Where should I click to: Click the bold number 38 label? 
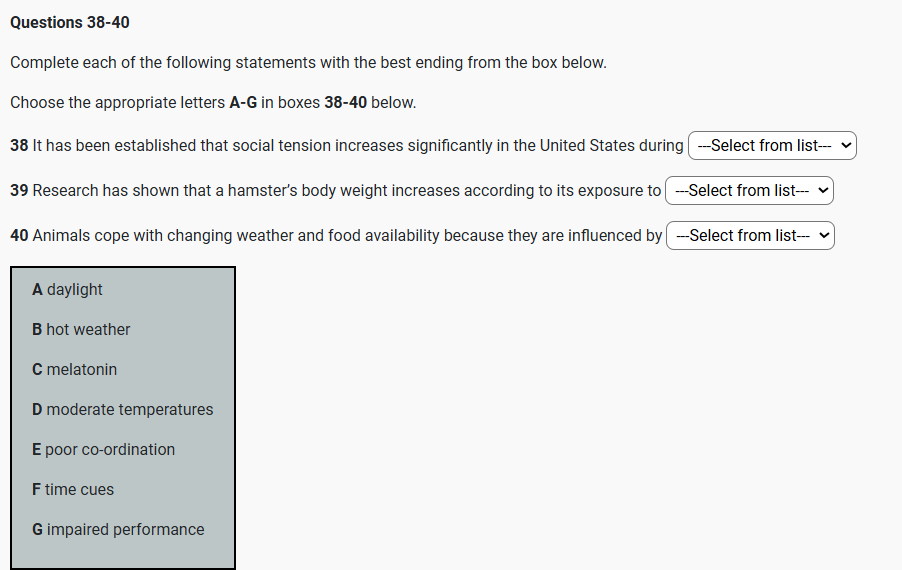(19, 146)
